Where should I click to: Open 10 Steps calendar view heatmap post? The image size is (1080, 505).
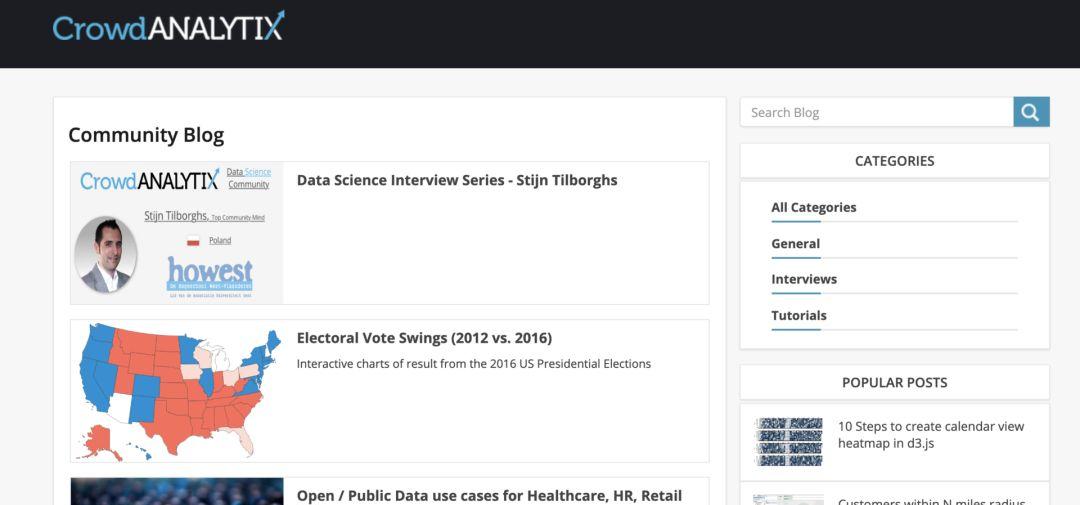(931, 435)
